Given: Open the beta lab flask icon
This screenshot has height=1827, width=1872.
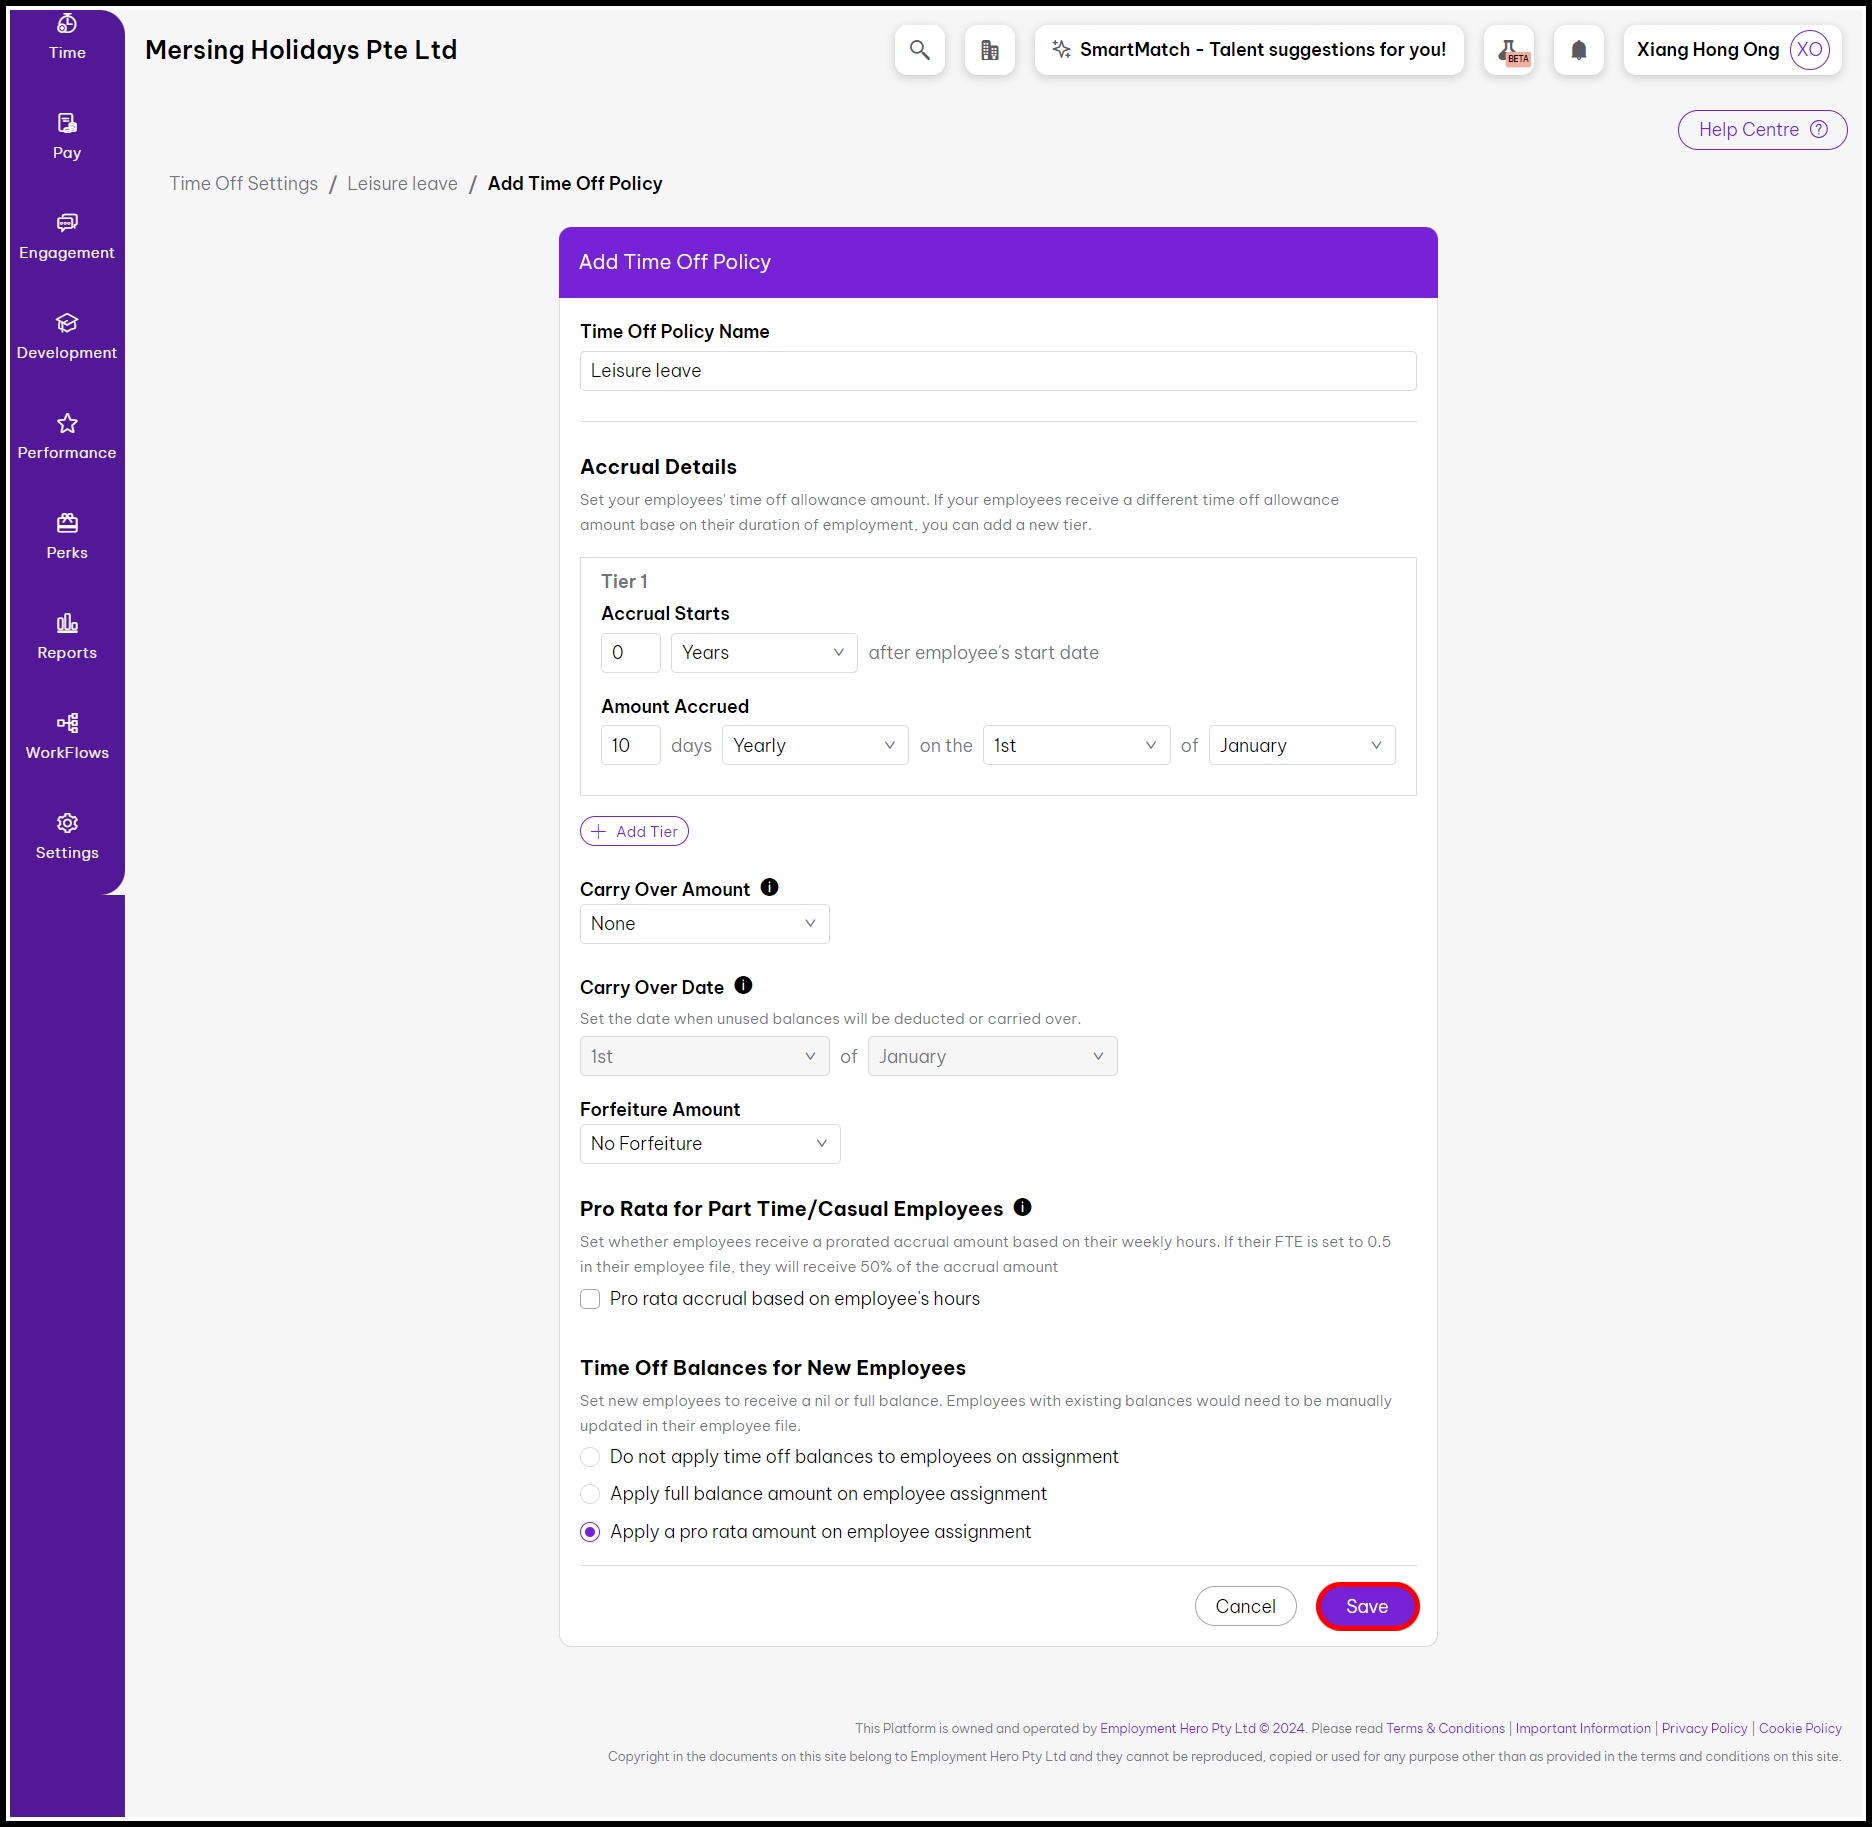Looking at the screenshot, I should coord(1508,50).
